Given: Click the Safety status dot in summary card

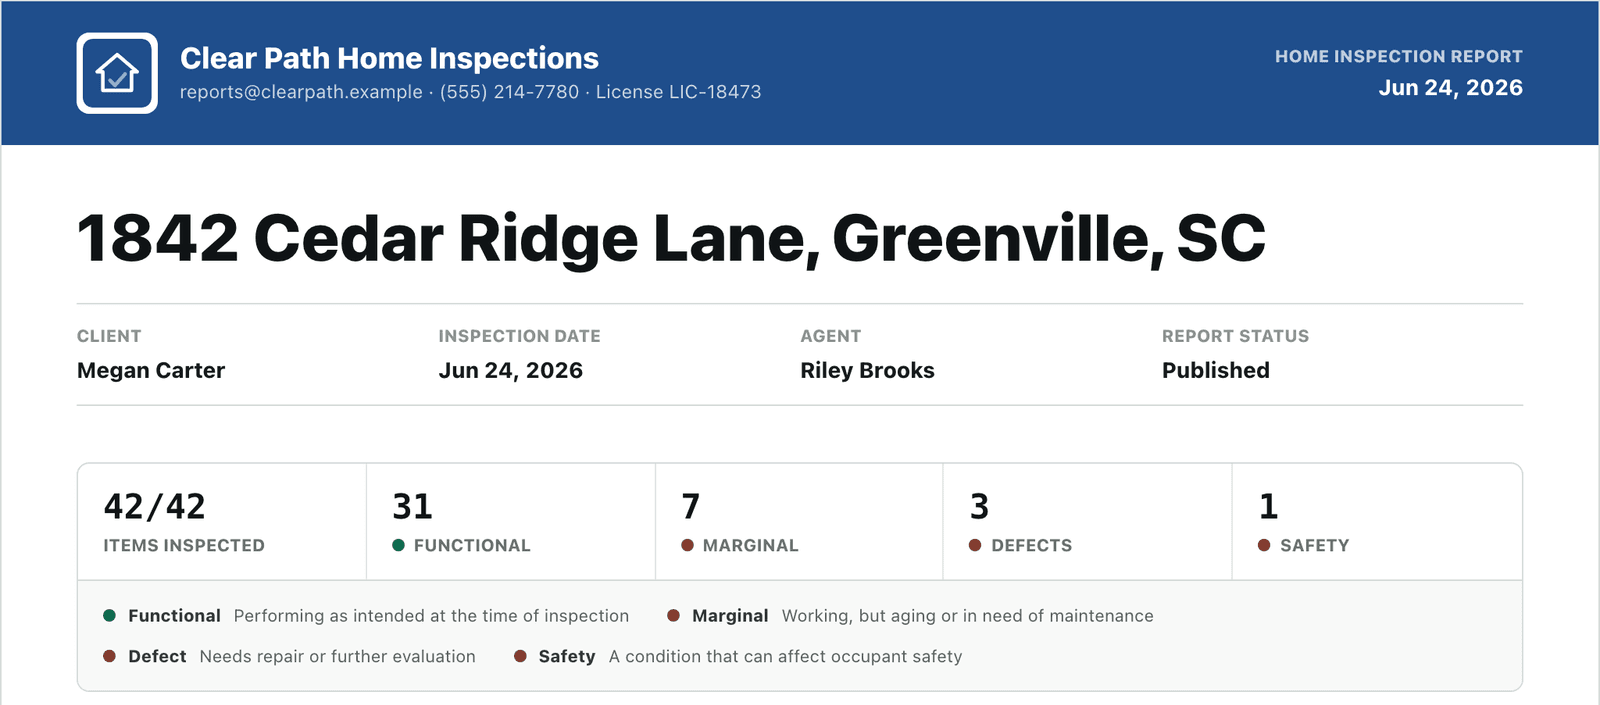Looking at the screenshot, I should [x=1264, y=545].
